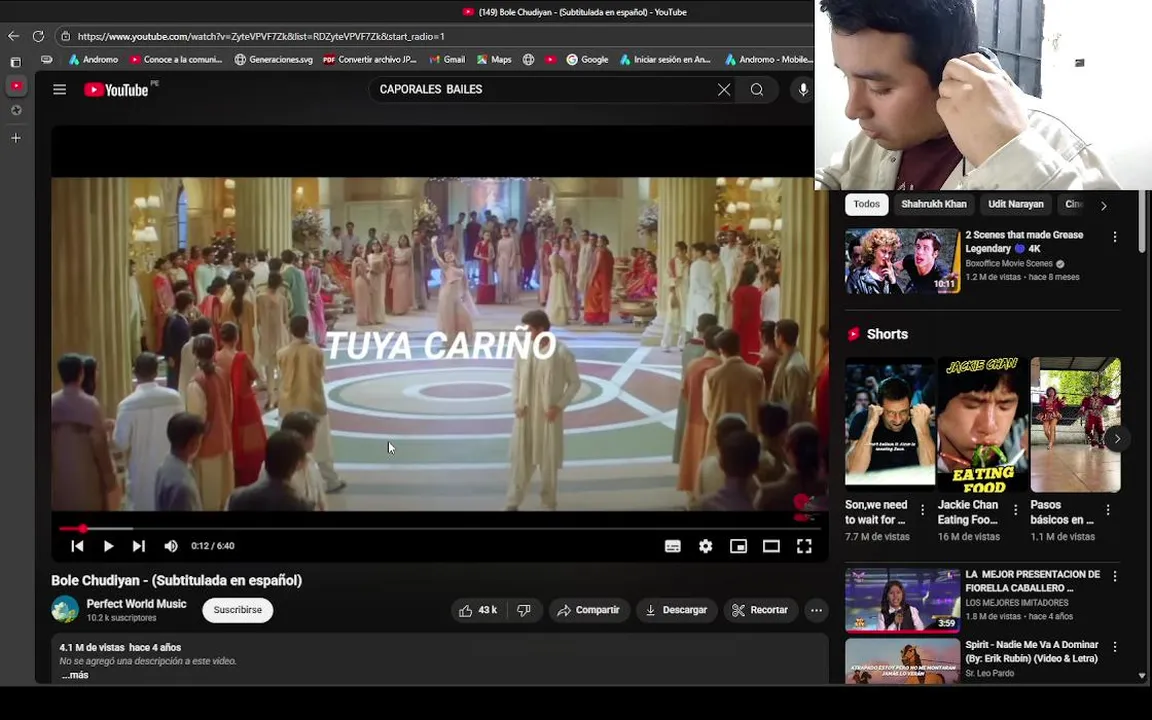Open the Google bookmark
Screen dimensions: 1152x720
[587, 60]
